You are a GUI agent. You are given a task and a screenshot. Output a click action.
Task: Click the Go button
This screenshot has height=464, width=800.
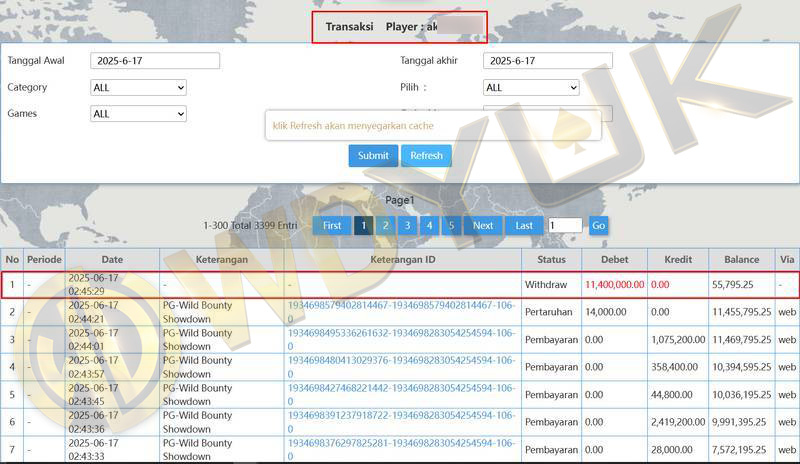tap(598, 226)
